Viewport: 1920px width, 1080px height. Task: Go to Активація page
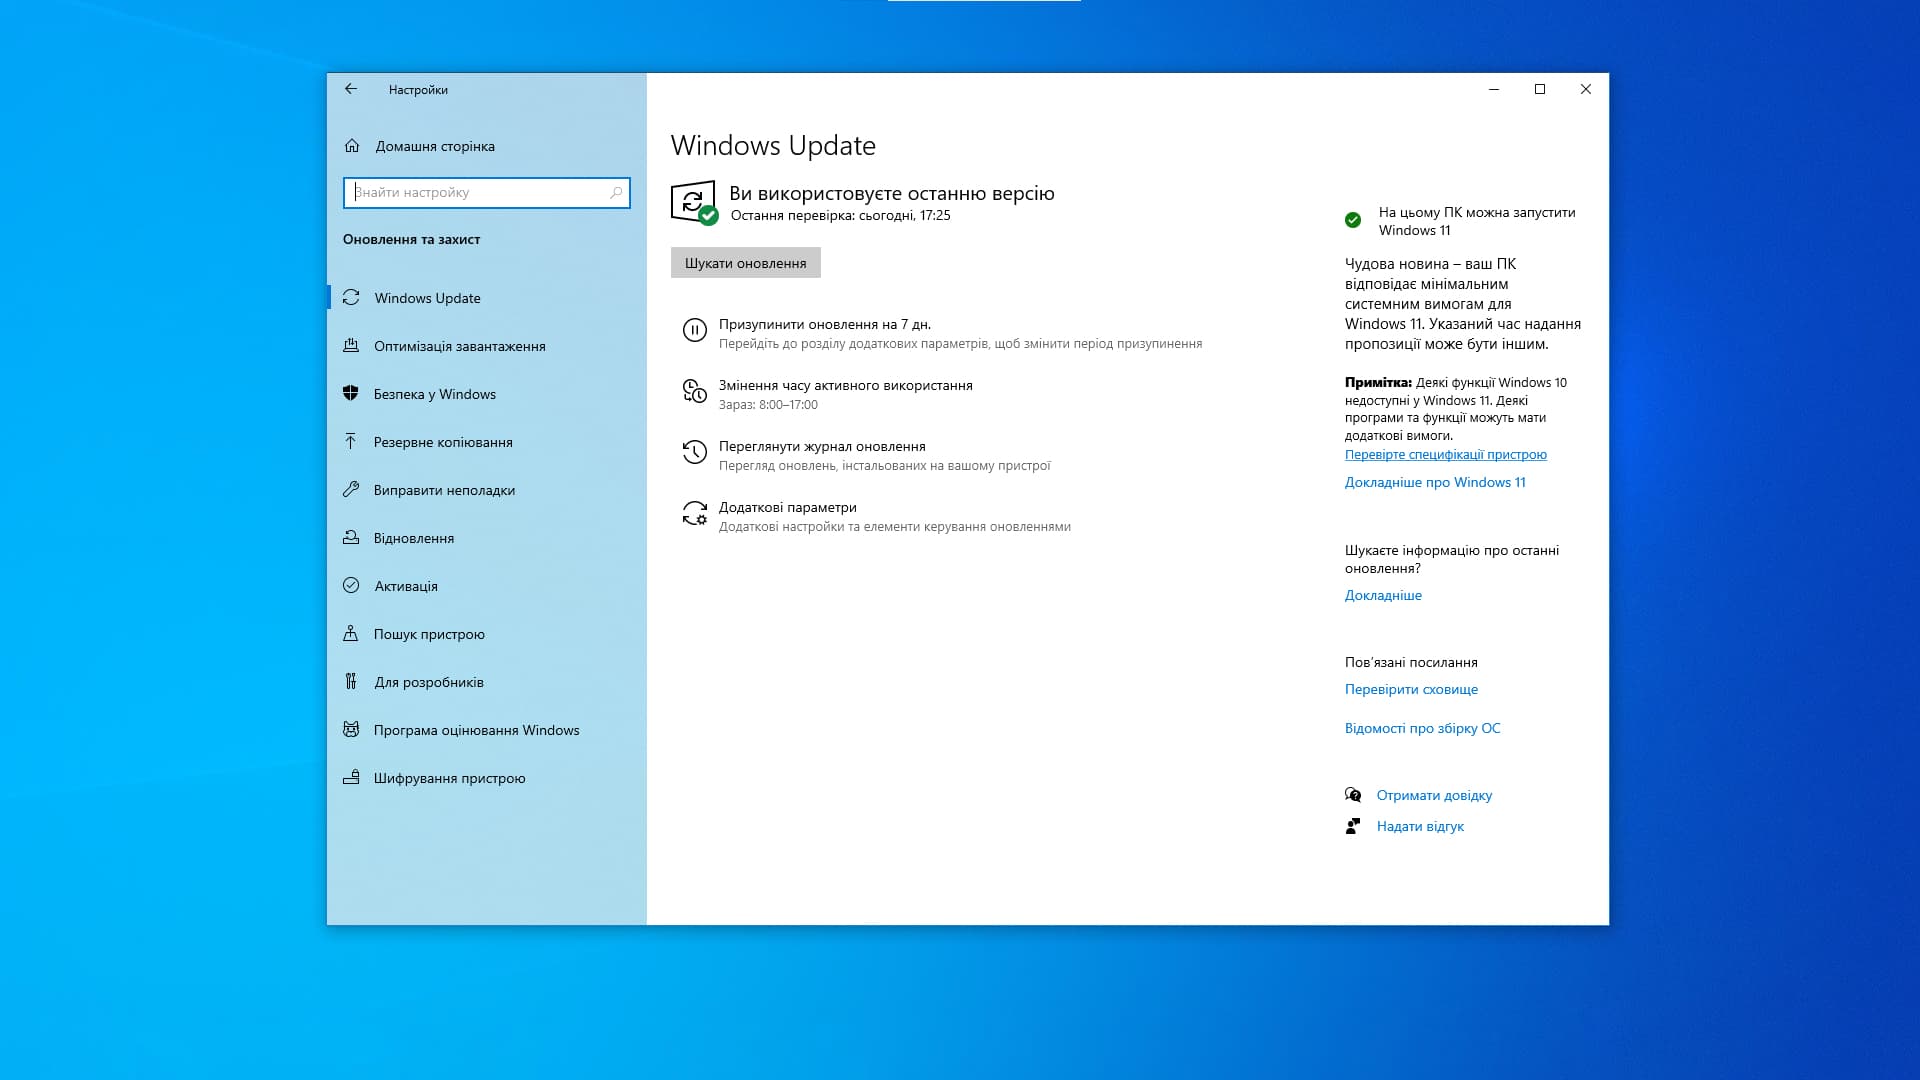(x=405, y=586)
